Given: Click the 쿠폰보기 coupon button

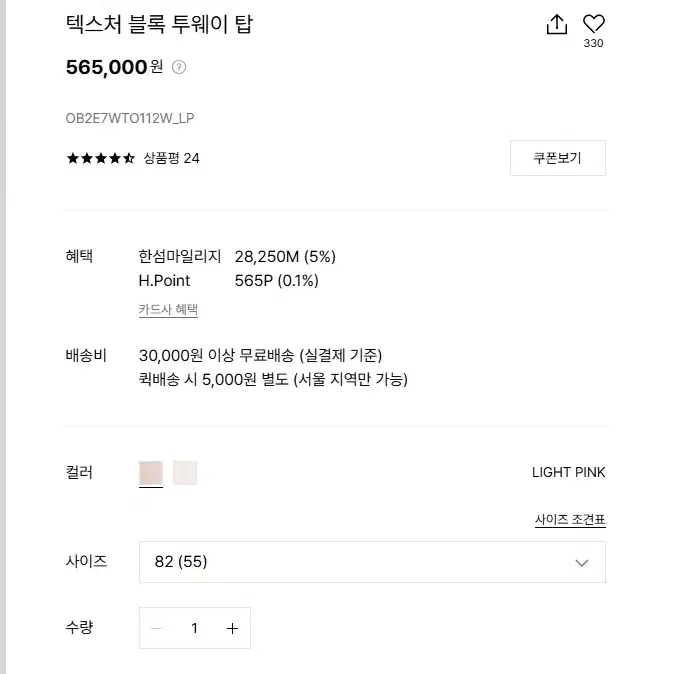Looking at the screenshot, I should (558, 158).
